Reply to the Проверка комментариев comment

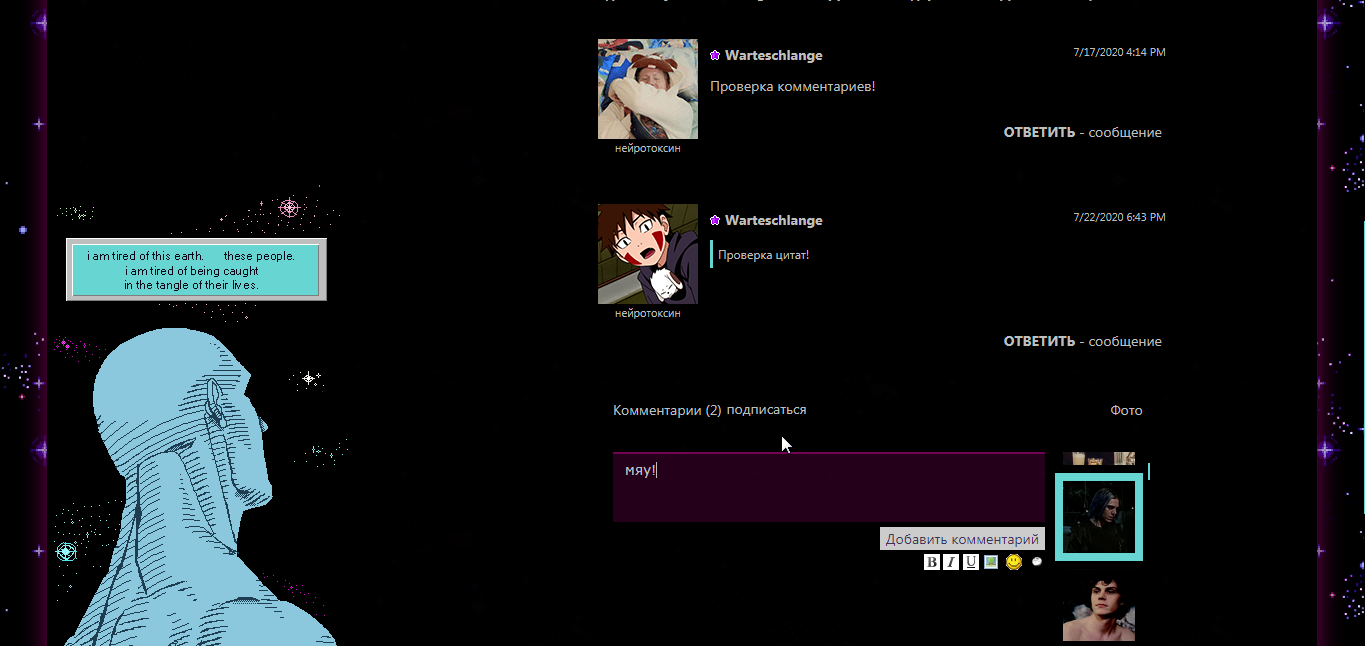pyautogui.click(x=1039, y=133)
